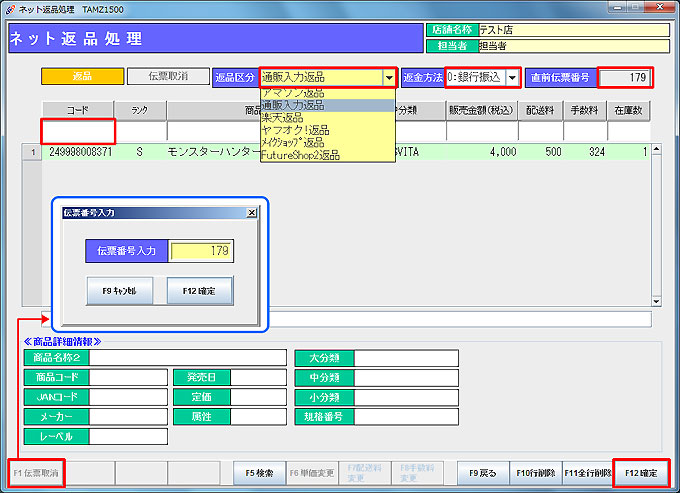Click the empty コード input cell

(x=77, y=131)
